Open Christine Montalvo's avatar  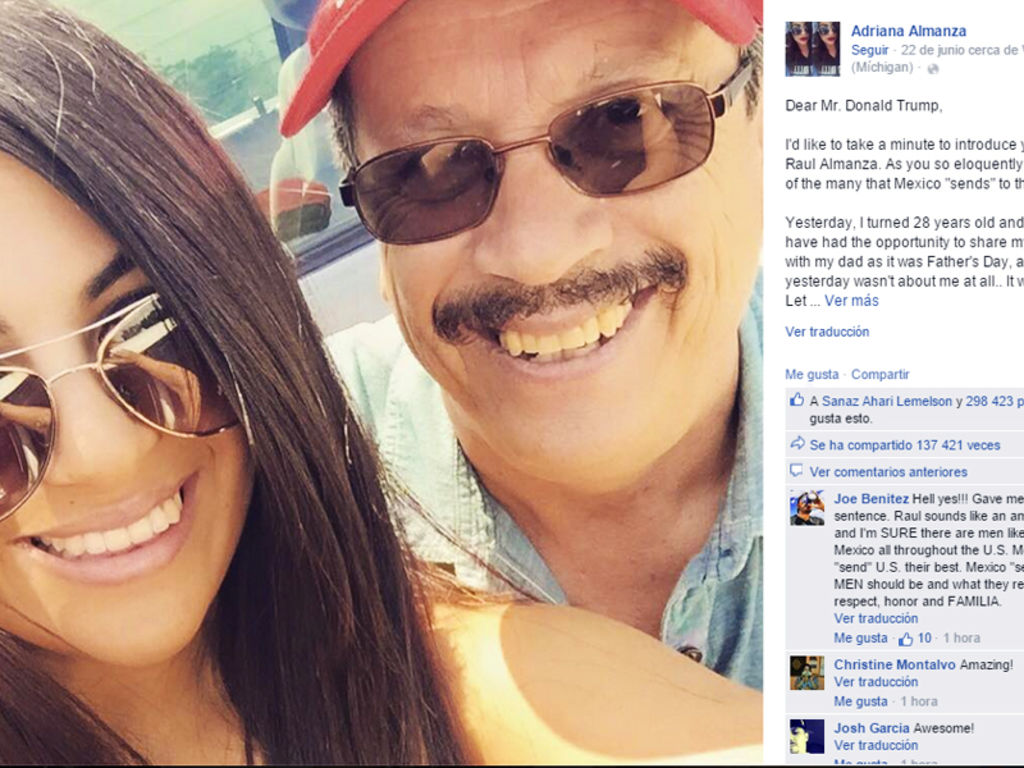[807, 673]
